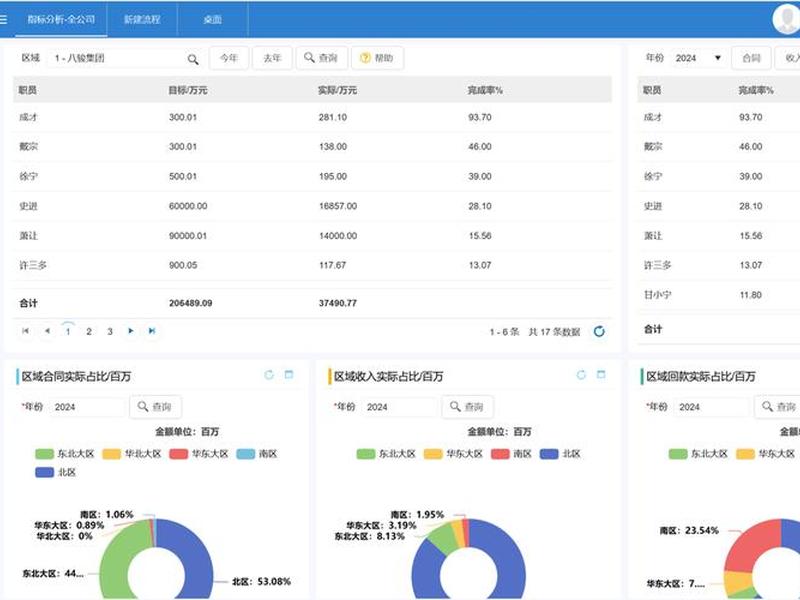This screenshot has height=600, width=800.
Task: Switch to the 指标分析-全公司 tab
Action: [61, 19]
